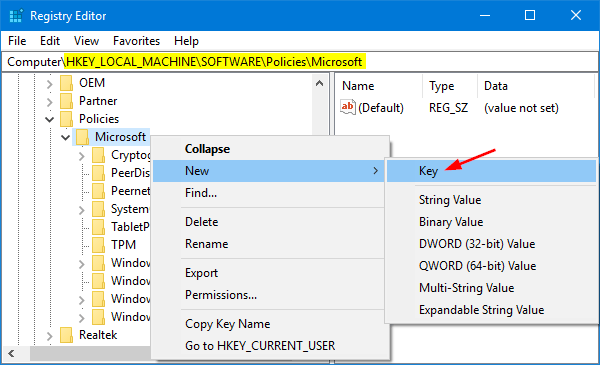
Task: Expand the Partner key
Action: (49, 102)
